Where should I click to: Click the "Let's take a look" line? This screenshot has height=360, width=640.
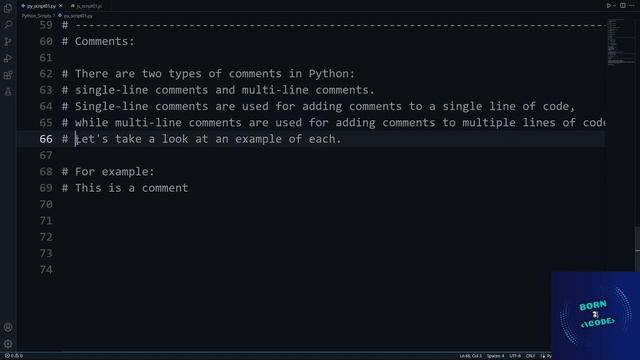202,139
